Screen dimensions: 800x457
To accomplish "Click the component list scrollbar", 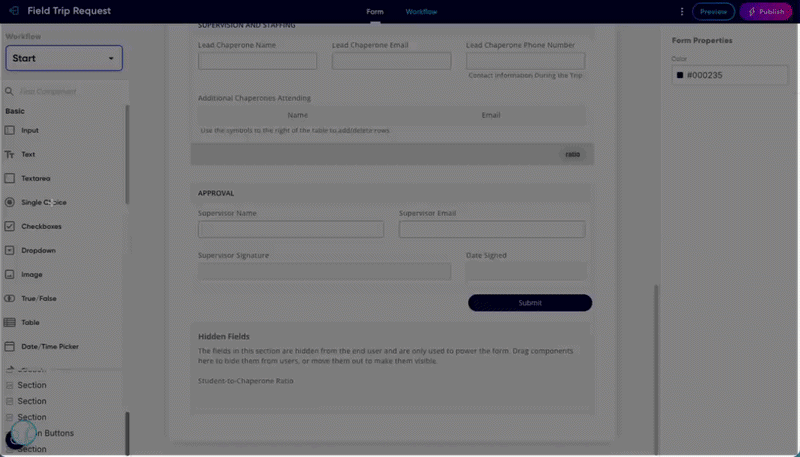I will coord(127,155).
